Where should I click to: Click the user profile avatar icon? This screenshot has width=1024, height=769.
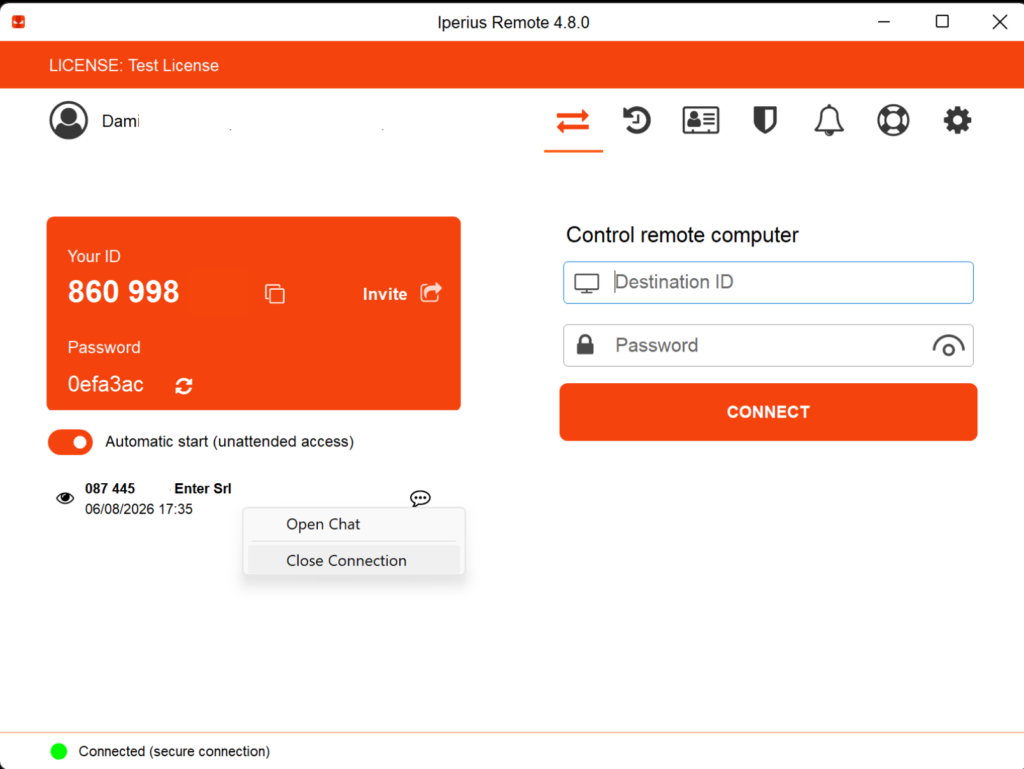pyautogui.click(x=69, y=120)
